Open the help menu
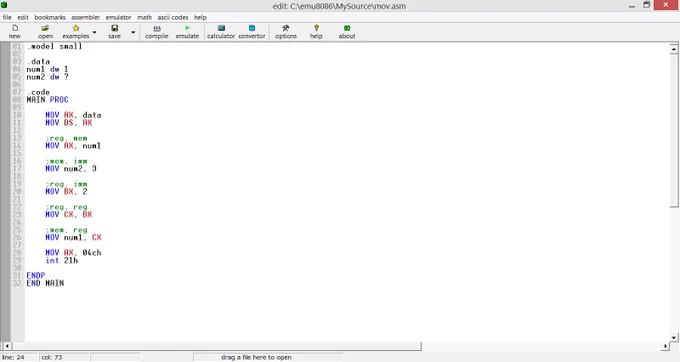 click(x=200, y=17)
